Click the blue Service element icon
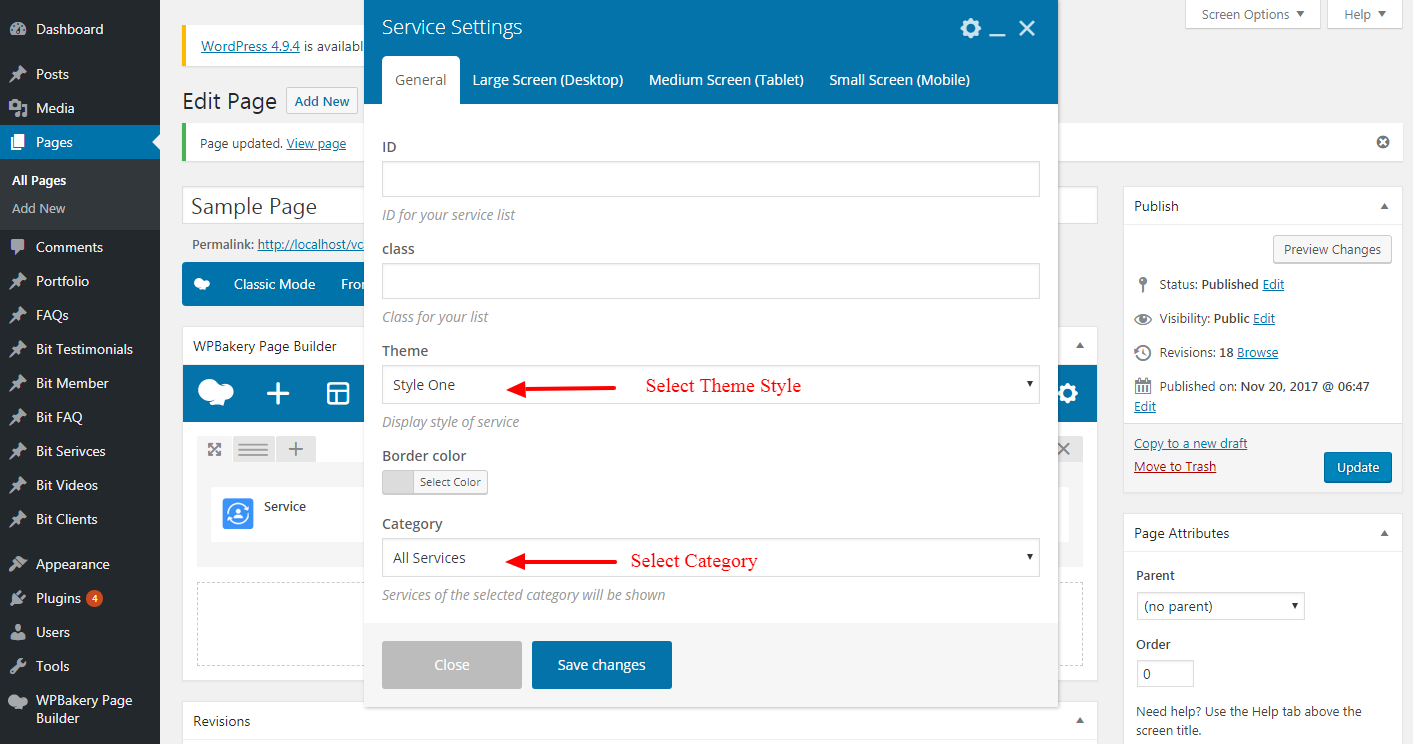The height and width of the screenshot is (744, 1413). coord(238,513)
